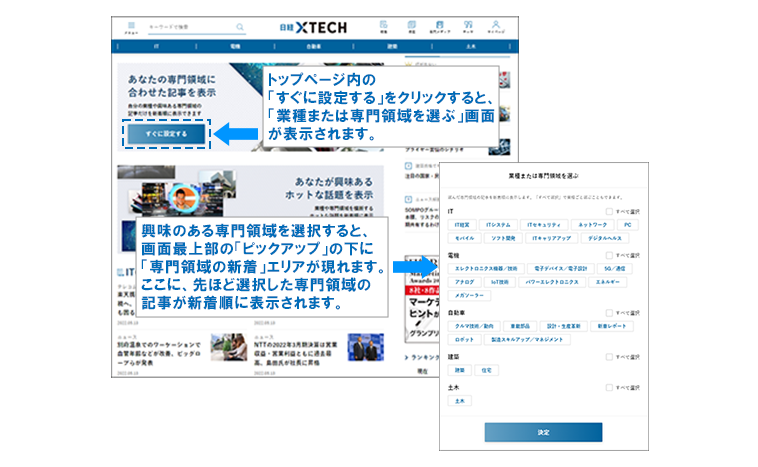This screenshot has width=758, height=467.
Task: Select the IT tab in the blue navigation bar
Action: tap(156, 46)
